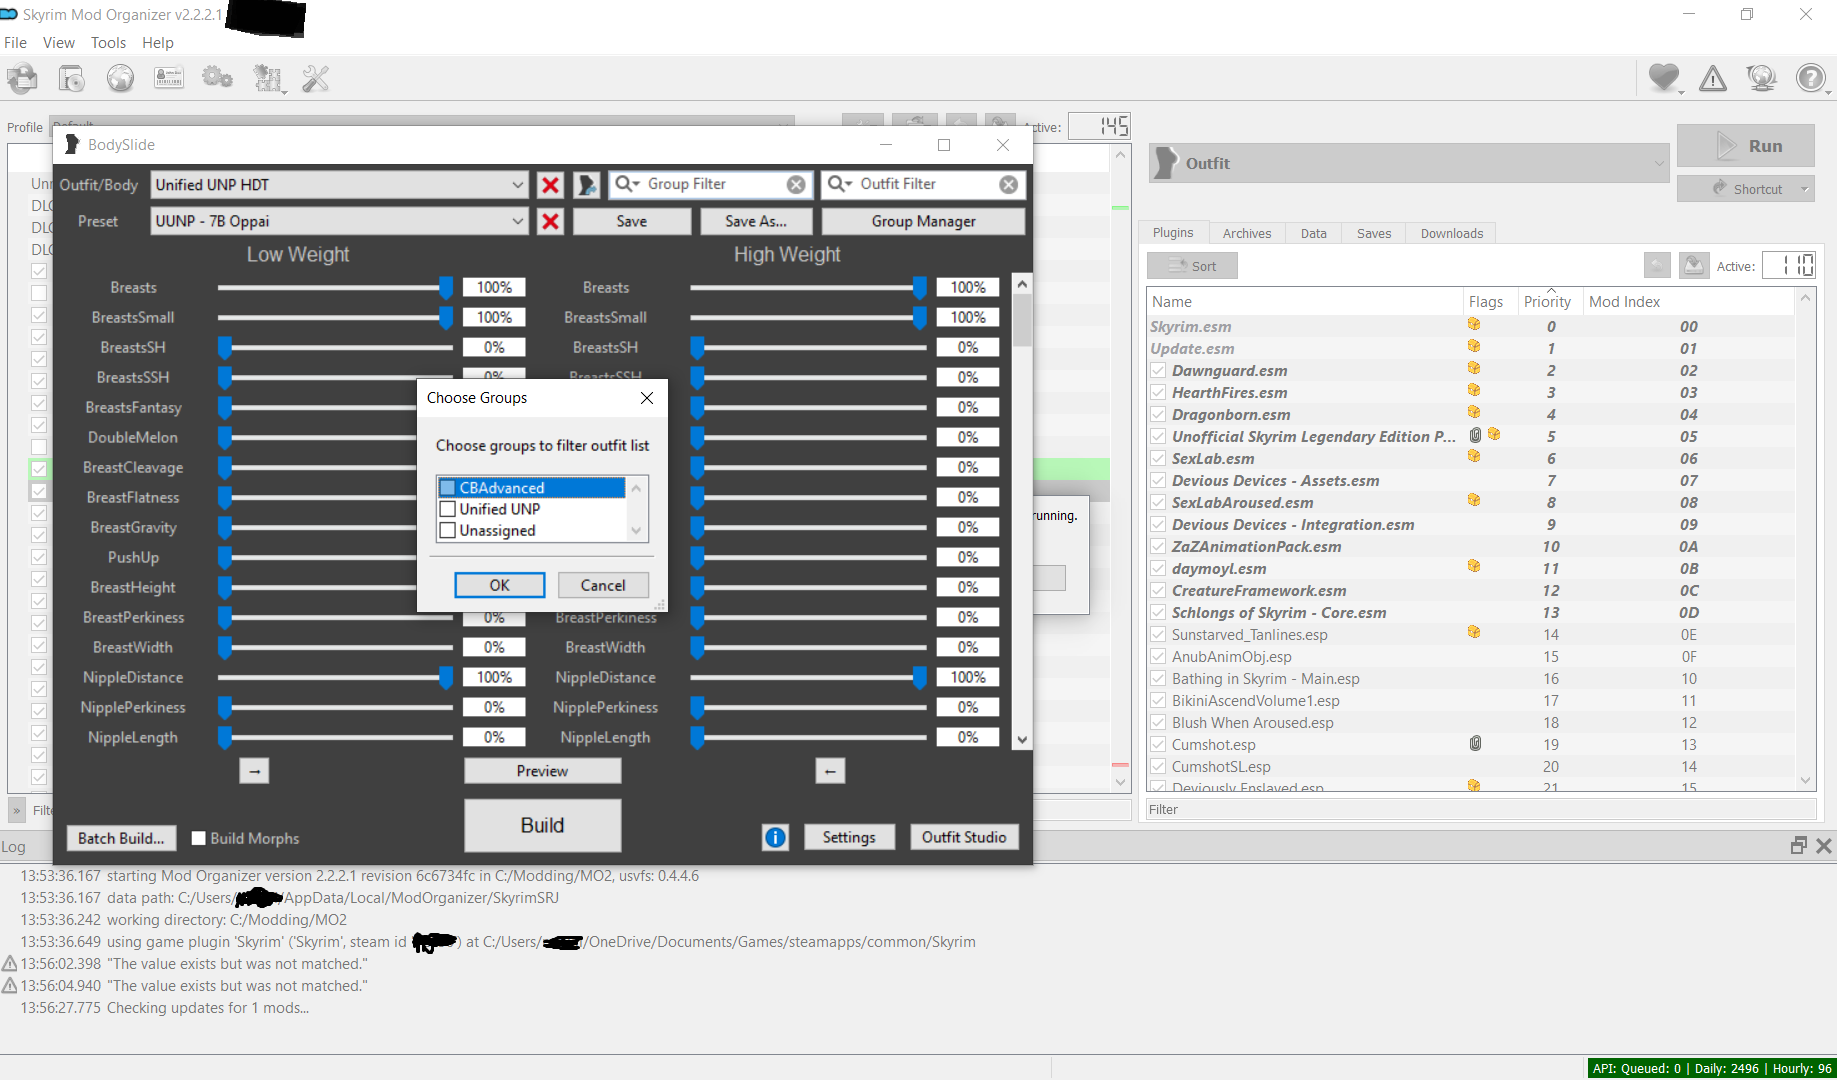1837x1080 pixels.
Task: Toggle the CBAdvanced group checkbox
Action: click(x=448, y=488)
